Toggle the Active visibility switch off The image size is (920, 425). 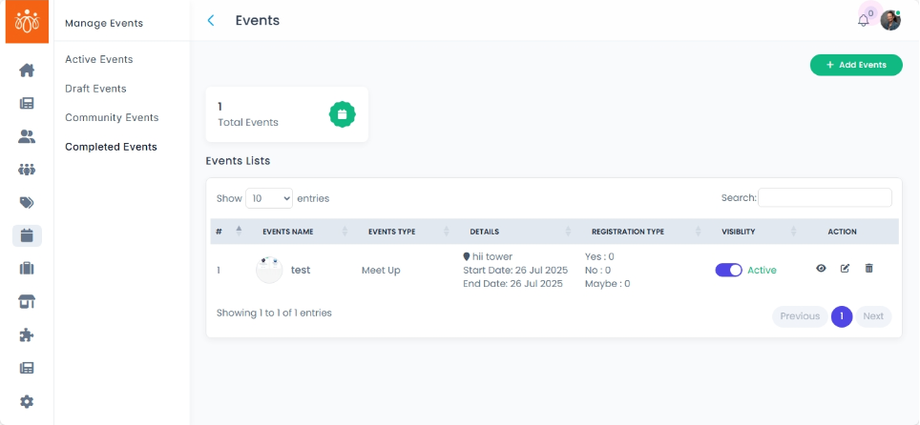(728, 270)
